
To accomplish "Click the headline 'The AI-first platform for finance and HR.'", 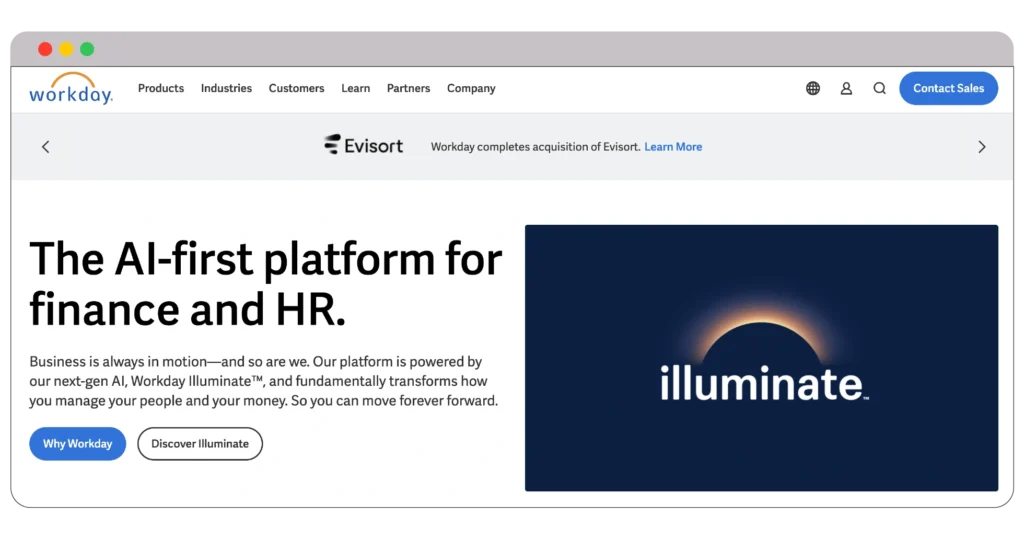I will pos(266,284).
